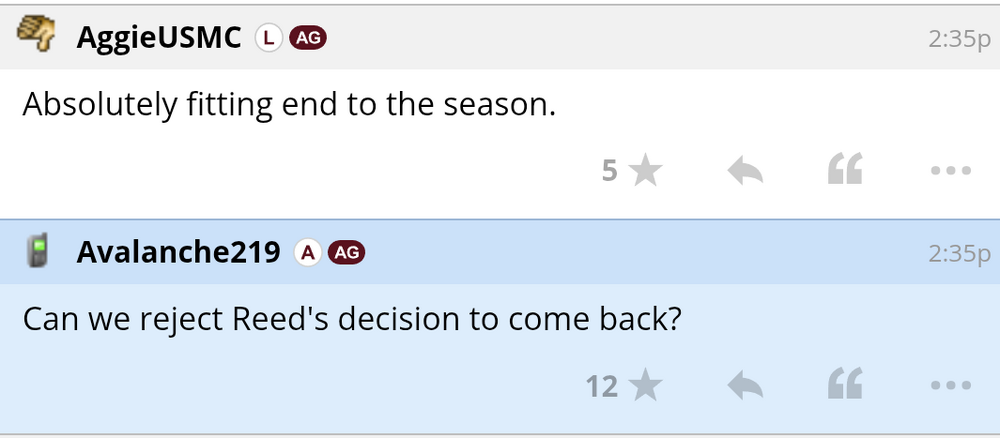Click the L badge beside AggieUSMC

pos(267,38)
